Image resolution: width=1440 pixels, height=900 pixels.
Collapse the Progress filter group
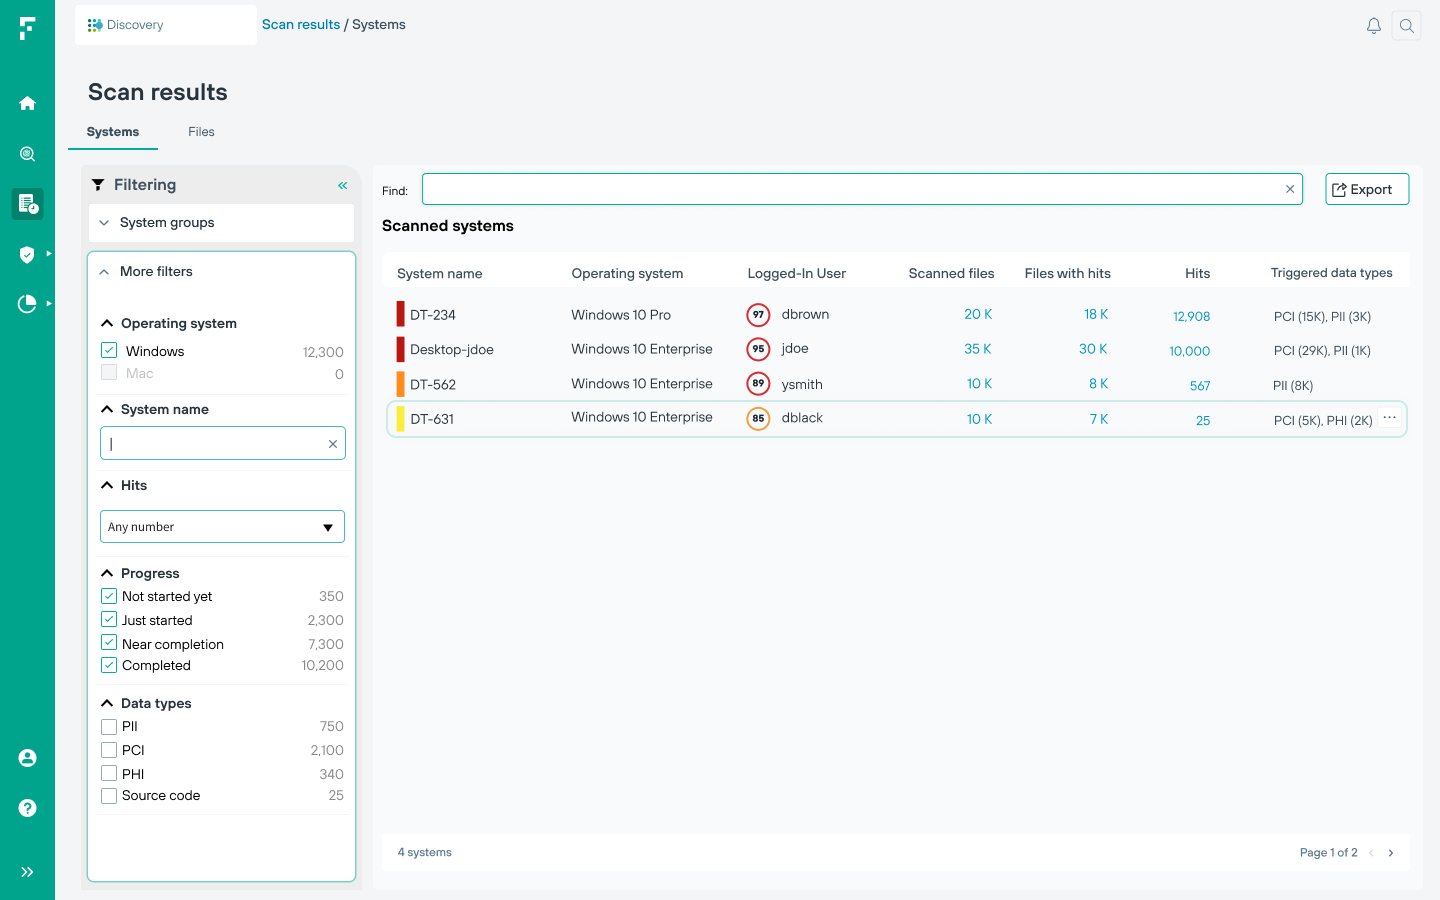point(107,573)
